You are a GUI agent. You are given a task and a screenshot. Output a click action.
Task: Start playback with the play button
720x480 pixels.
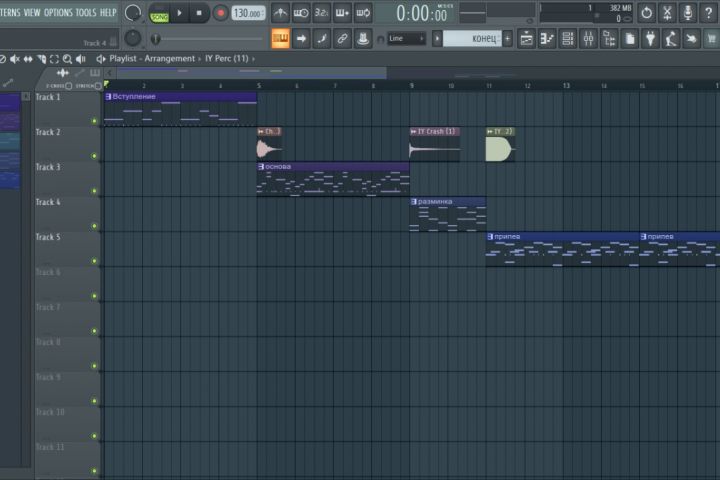(180, 13)
